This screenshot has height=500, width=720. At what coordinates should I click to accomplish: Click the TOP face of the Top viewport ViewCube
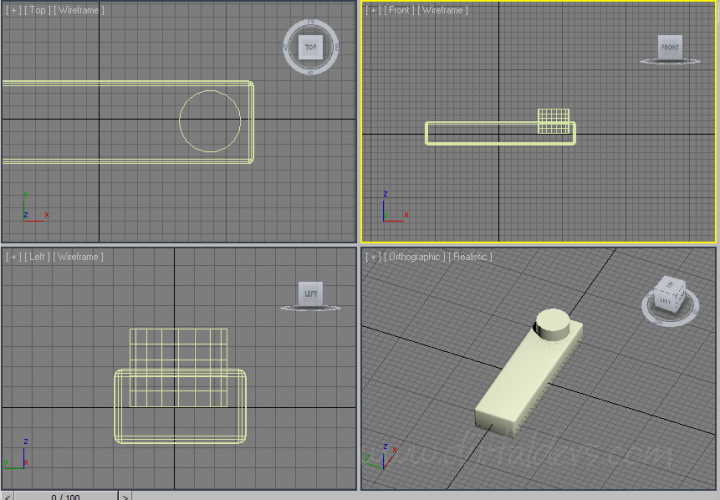click(310, 47)
